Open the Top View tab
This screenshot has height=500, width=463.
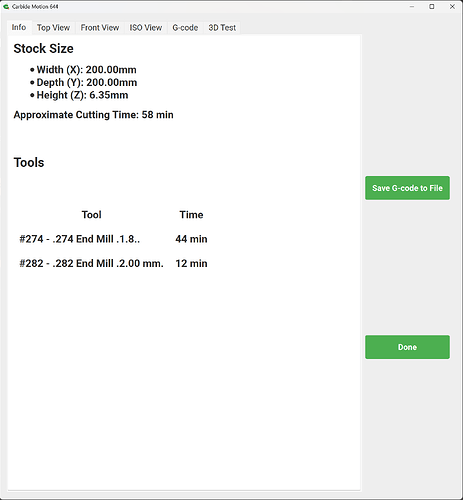(53, 28)
